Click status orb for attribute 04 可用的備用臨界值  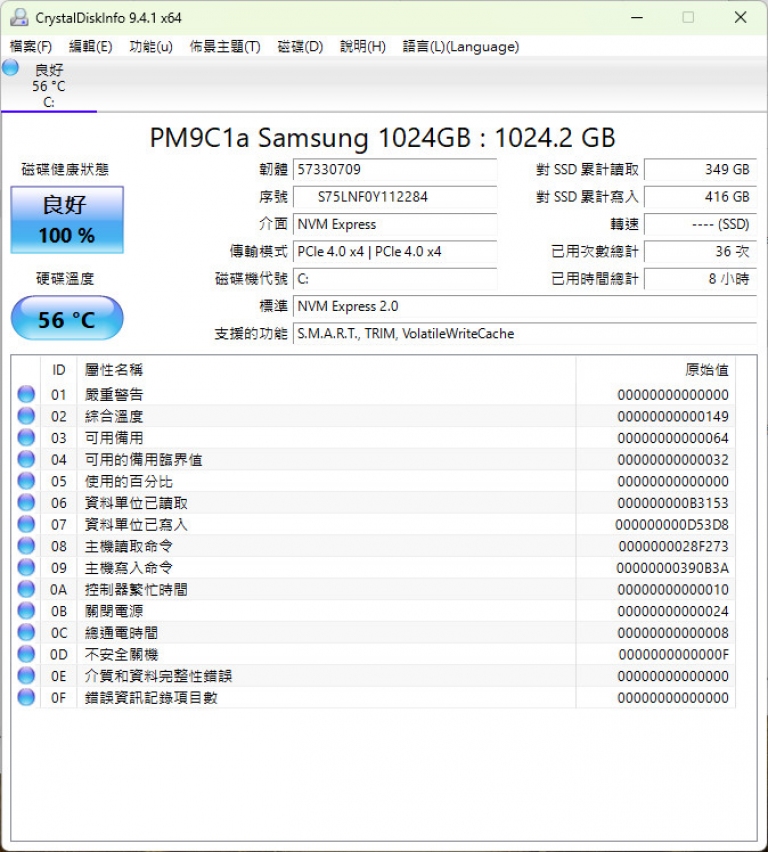(x=26, y=460)
